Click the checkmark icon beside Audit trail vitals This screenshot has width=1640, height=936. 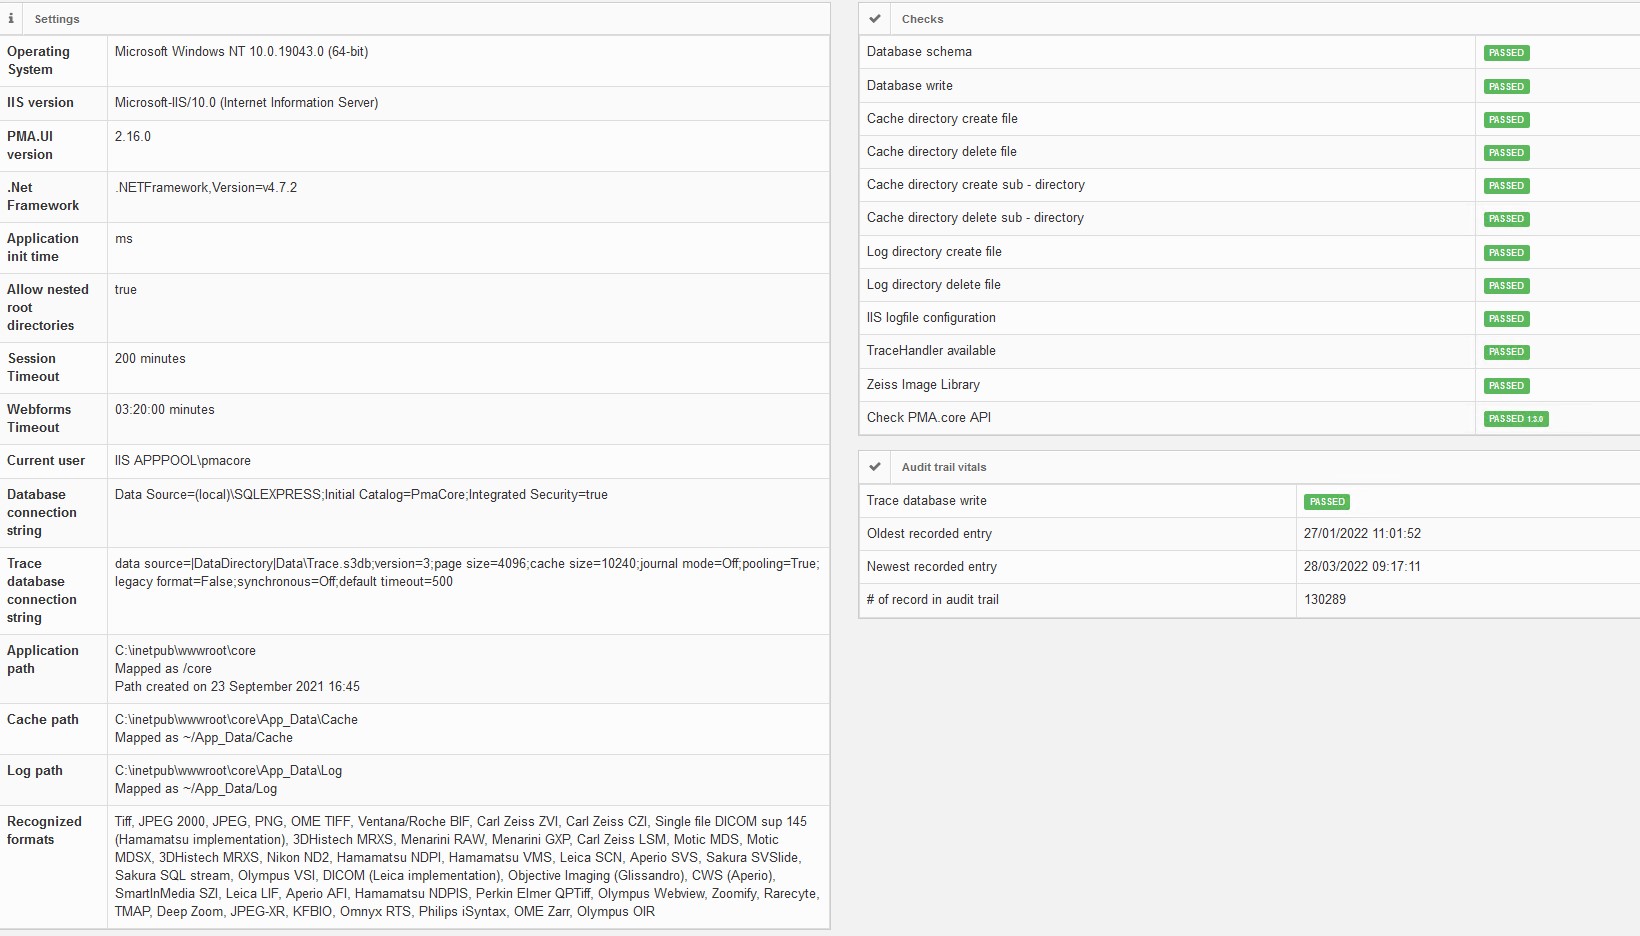pyautogui.click(x=875, y=467)
